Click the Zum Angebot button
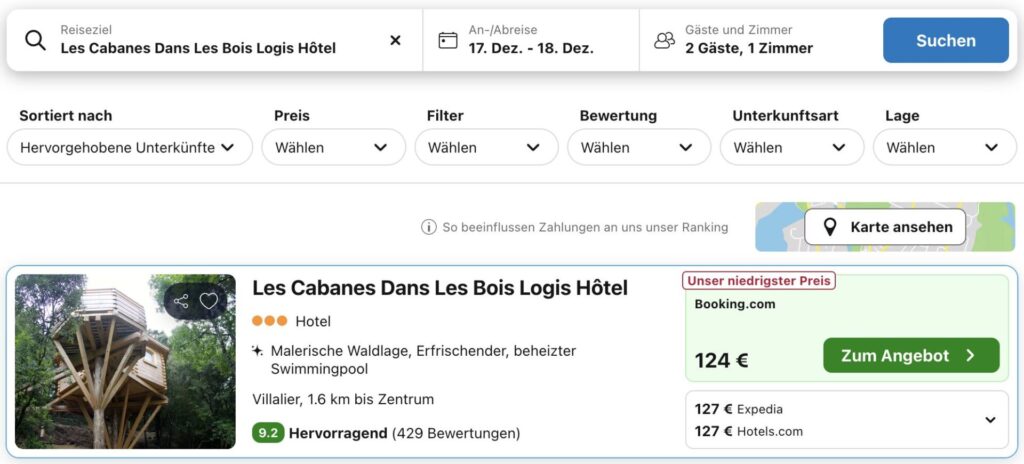 click(910, 355)
